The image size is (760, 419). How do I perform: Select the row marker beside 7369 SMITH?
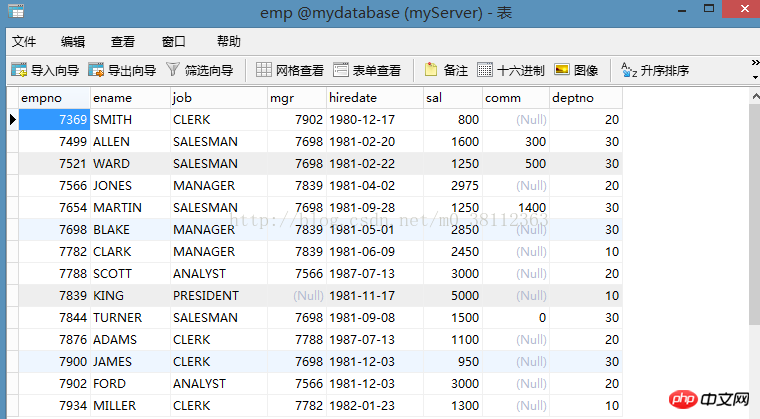click(x=13, y=119)
